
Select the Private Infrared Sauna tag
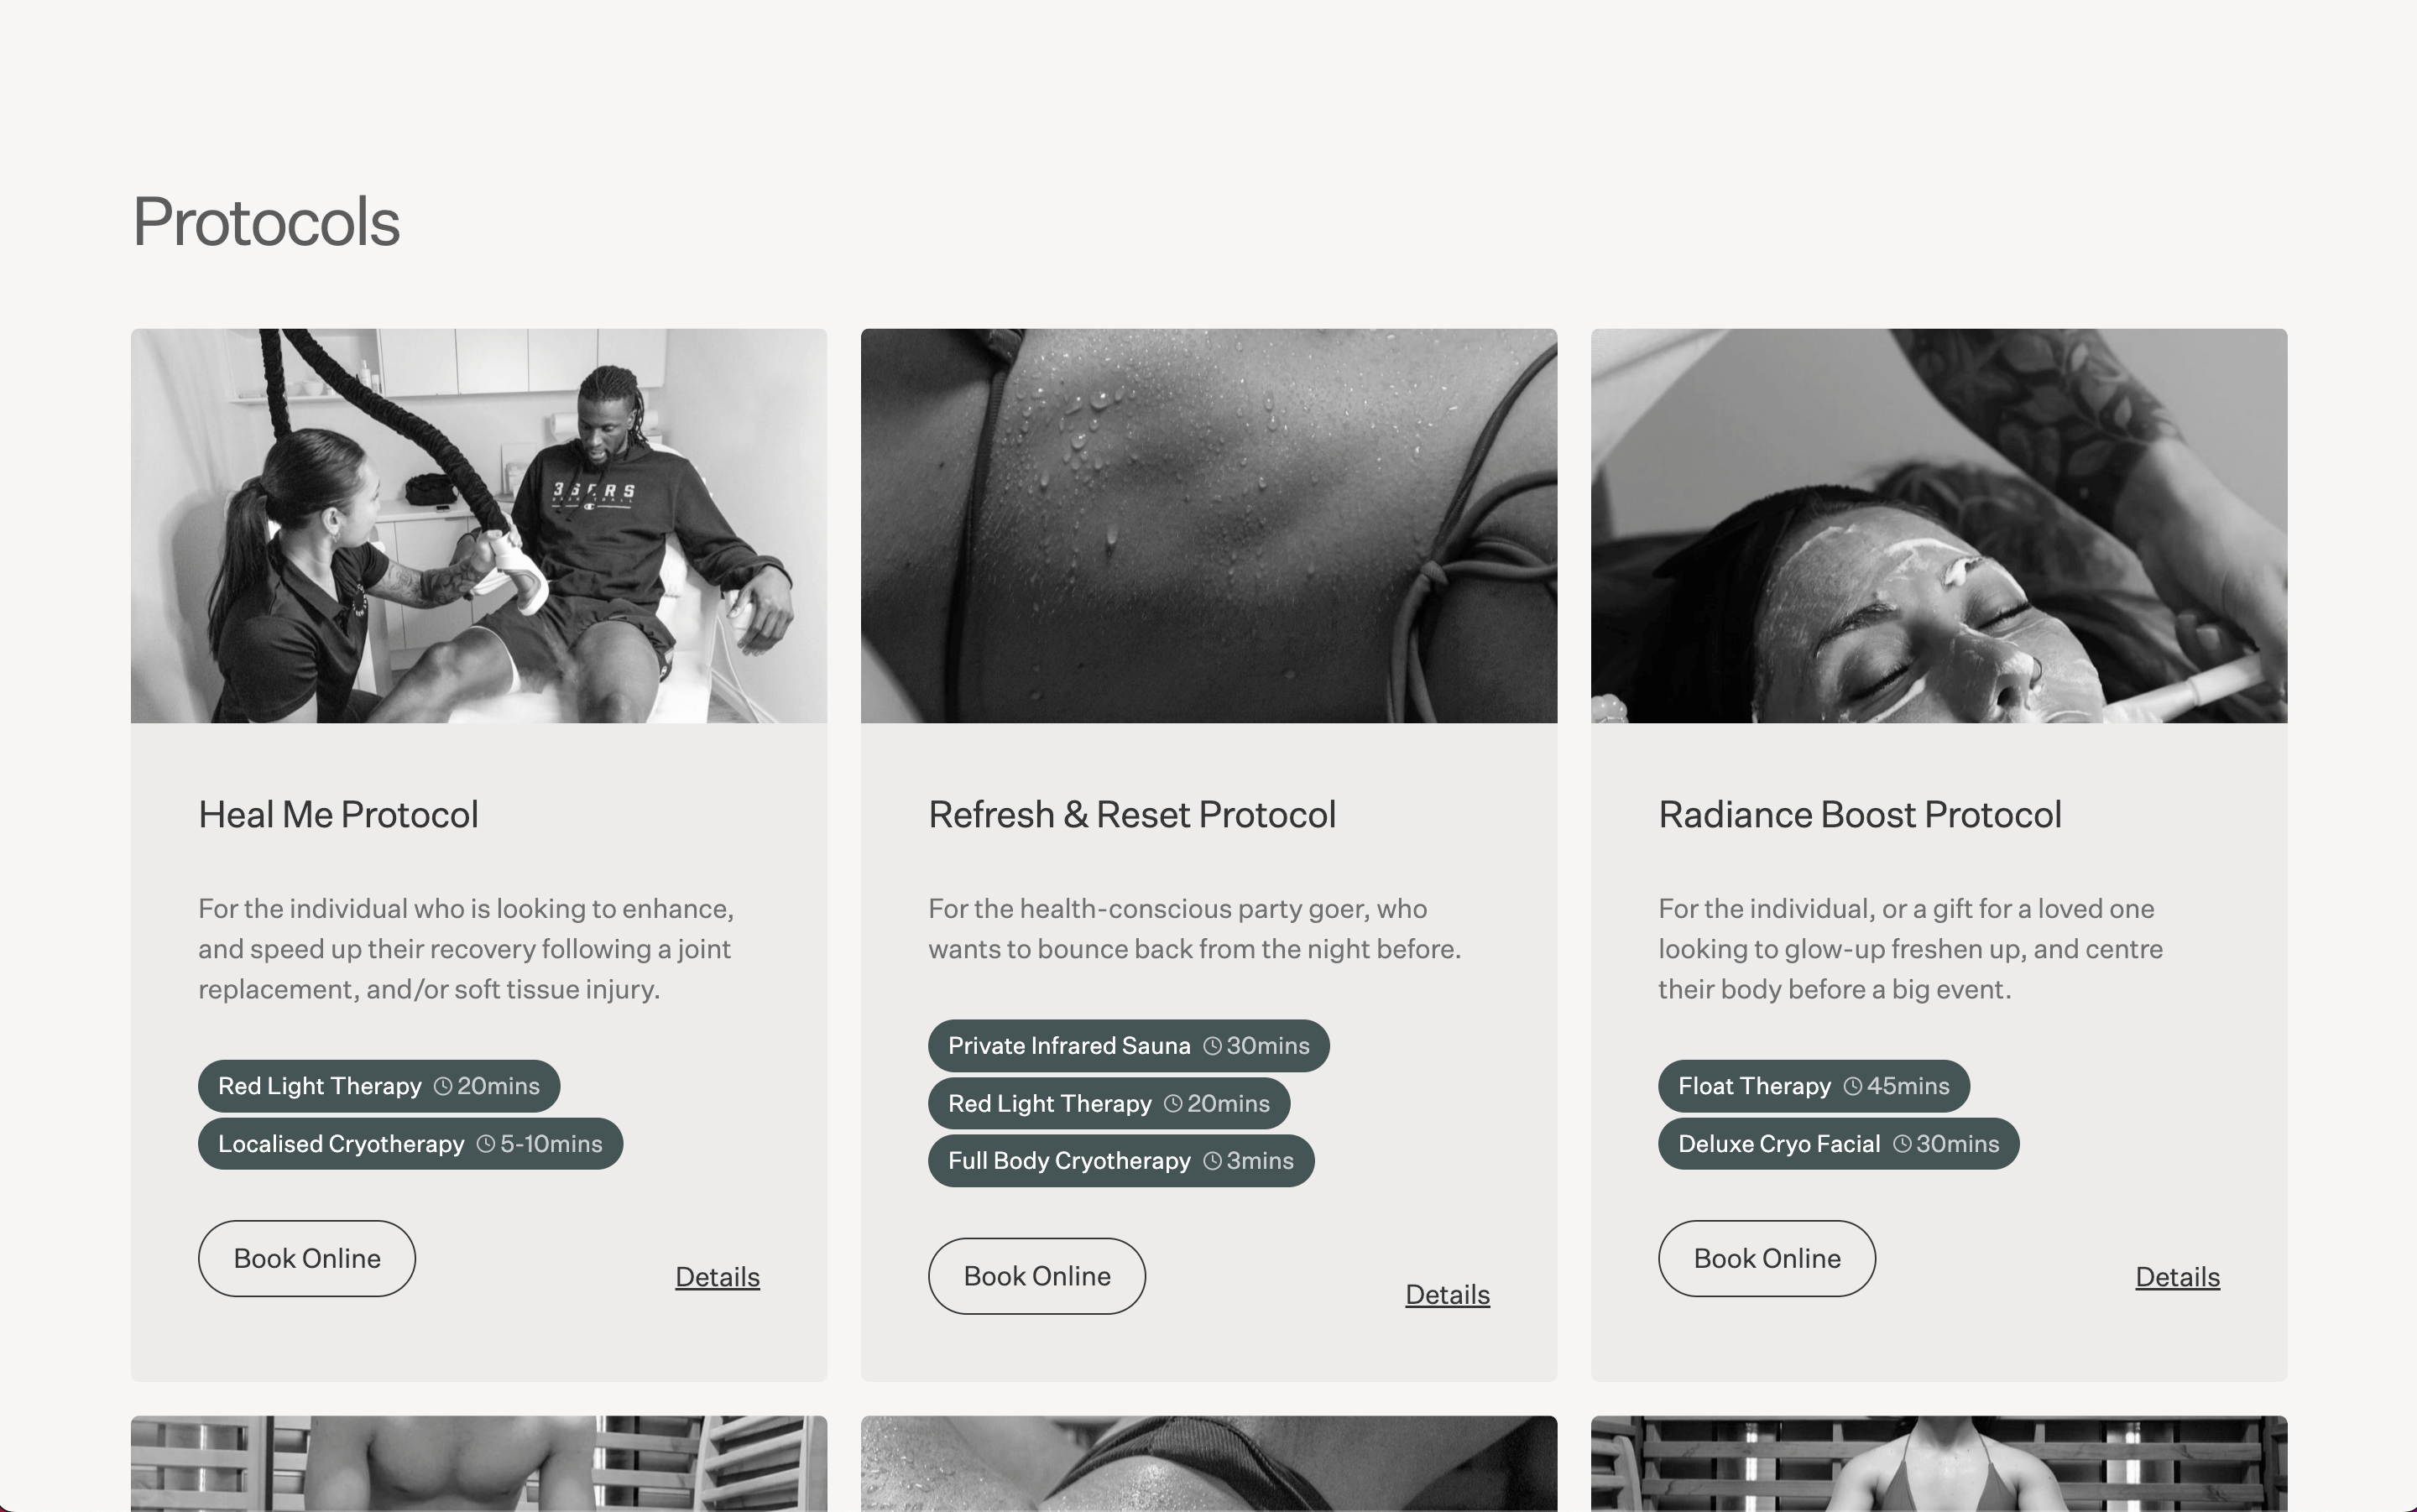pyautogui.click(x=1129, y=1046)
